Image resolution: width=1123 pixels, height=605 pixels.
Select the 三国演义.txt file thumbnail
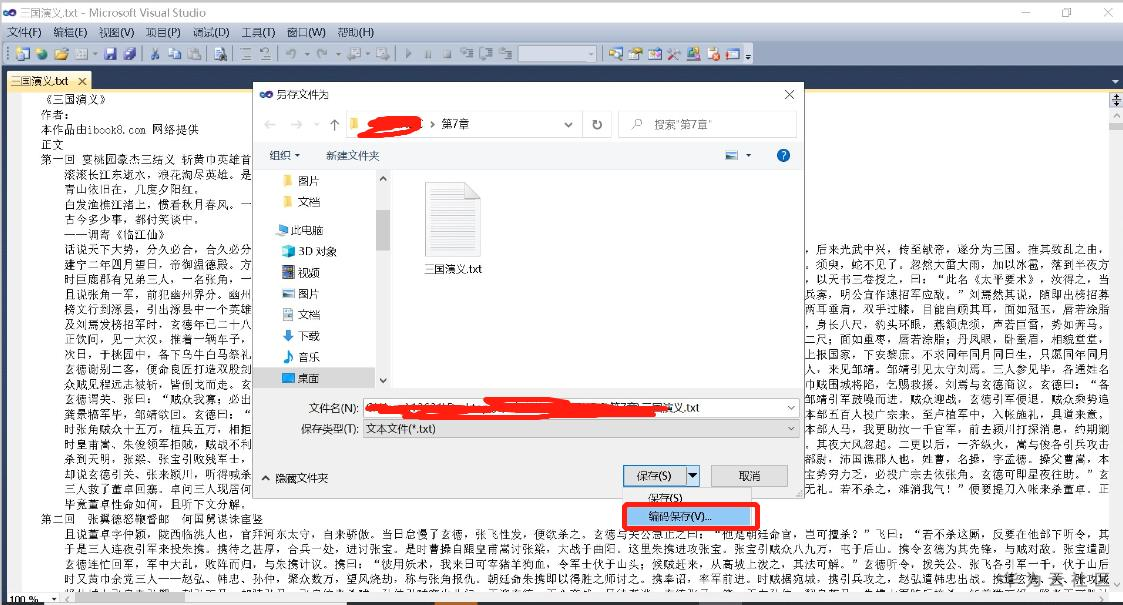coord(453,229)
